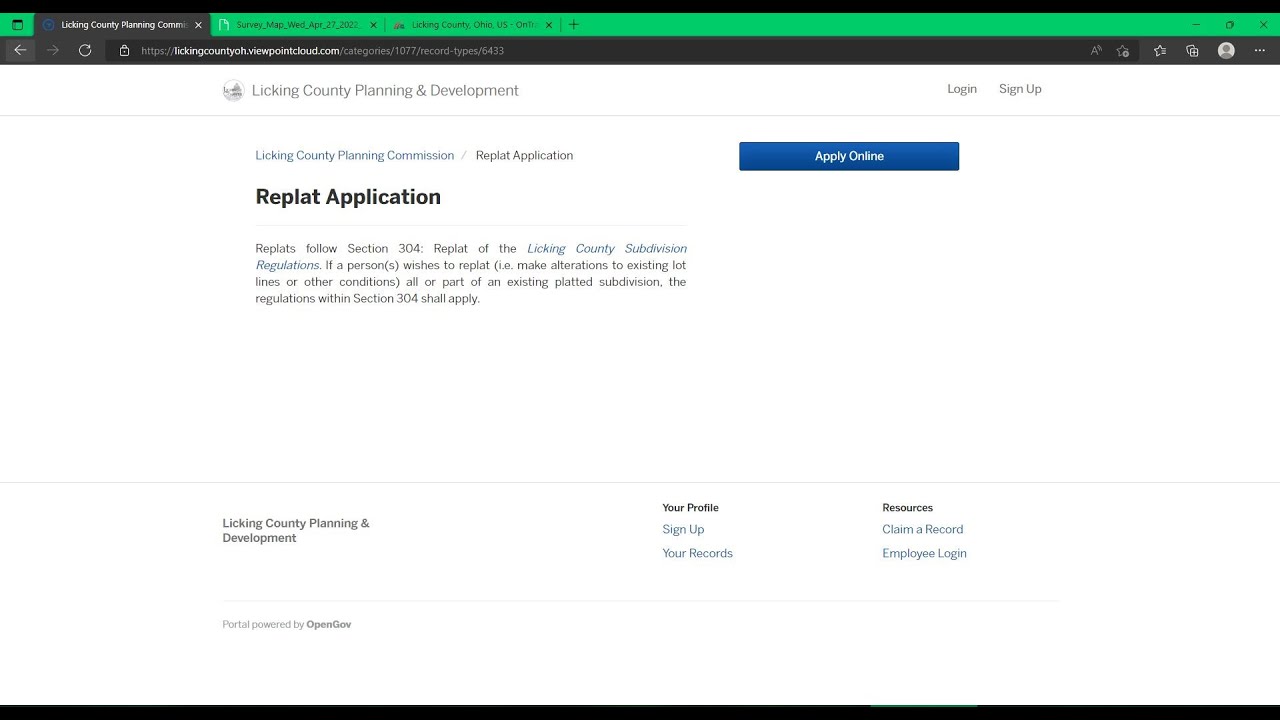Click the Replat Application breadcrumb text
Viewport: 1280px width, 720px height.
point(524,155)
